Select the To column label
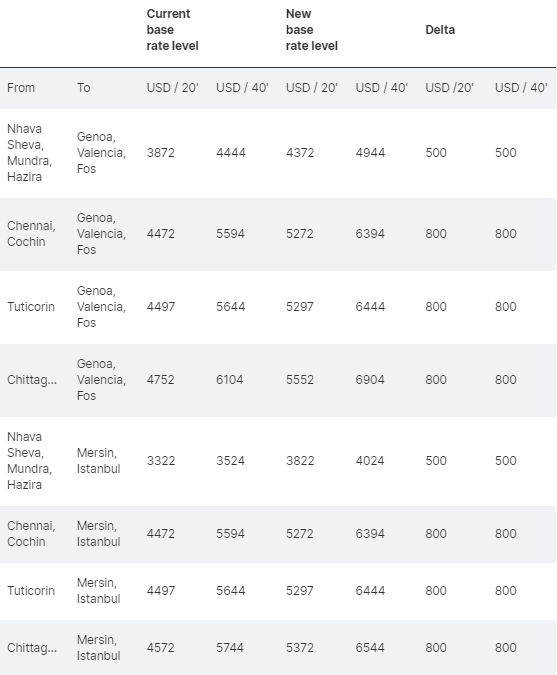The height and width of the screenshot is (675, 557). point(84,88)
